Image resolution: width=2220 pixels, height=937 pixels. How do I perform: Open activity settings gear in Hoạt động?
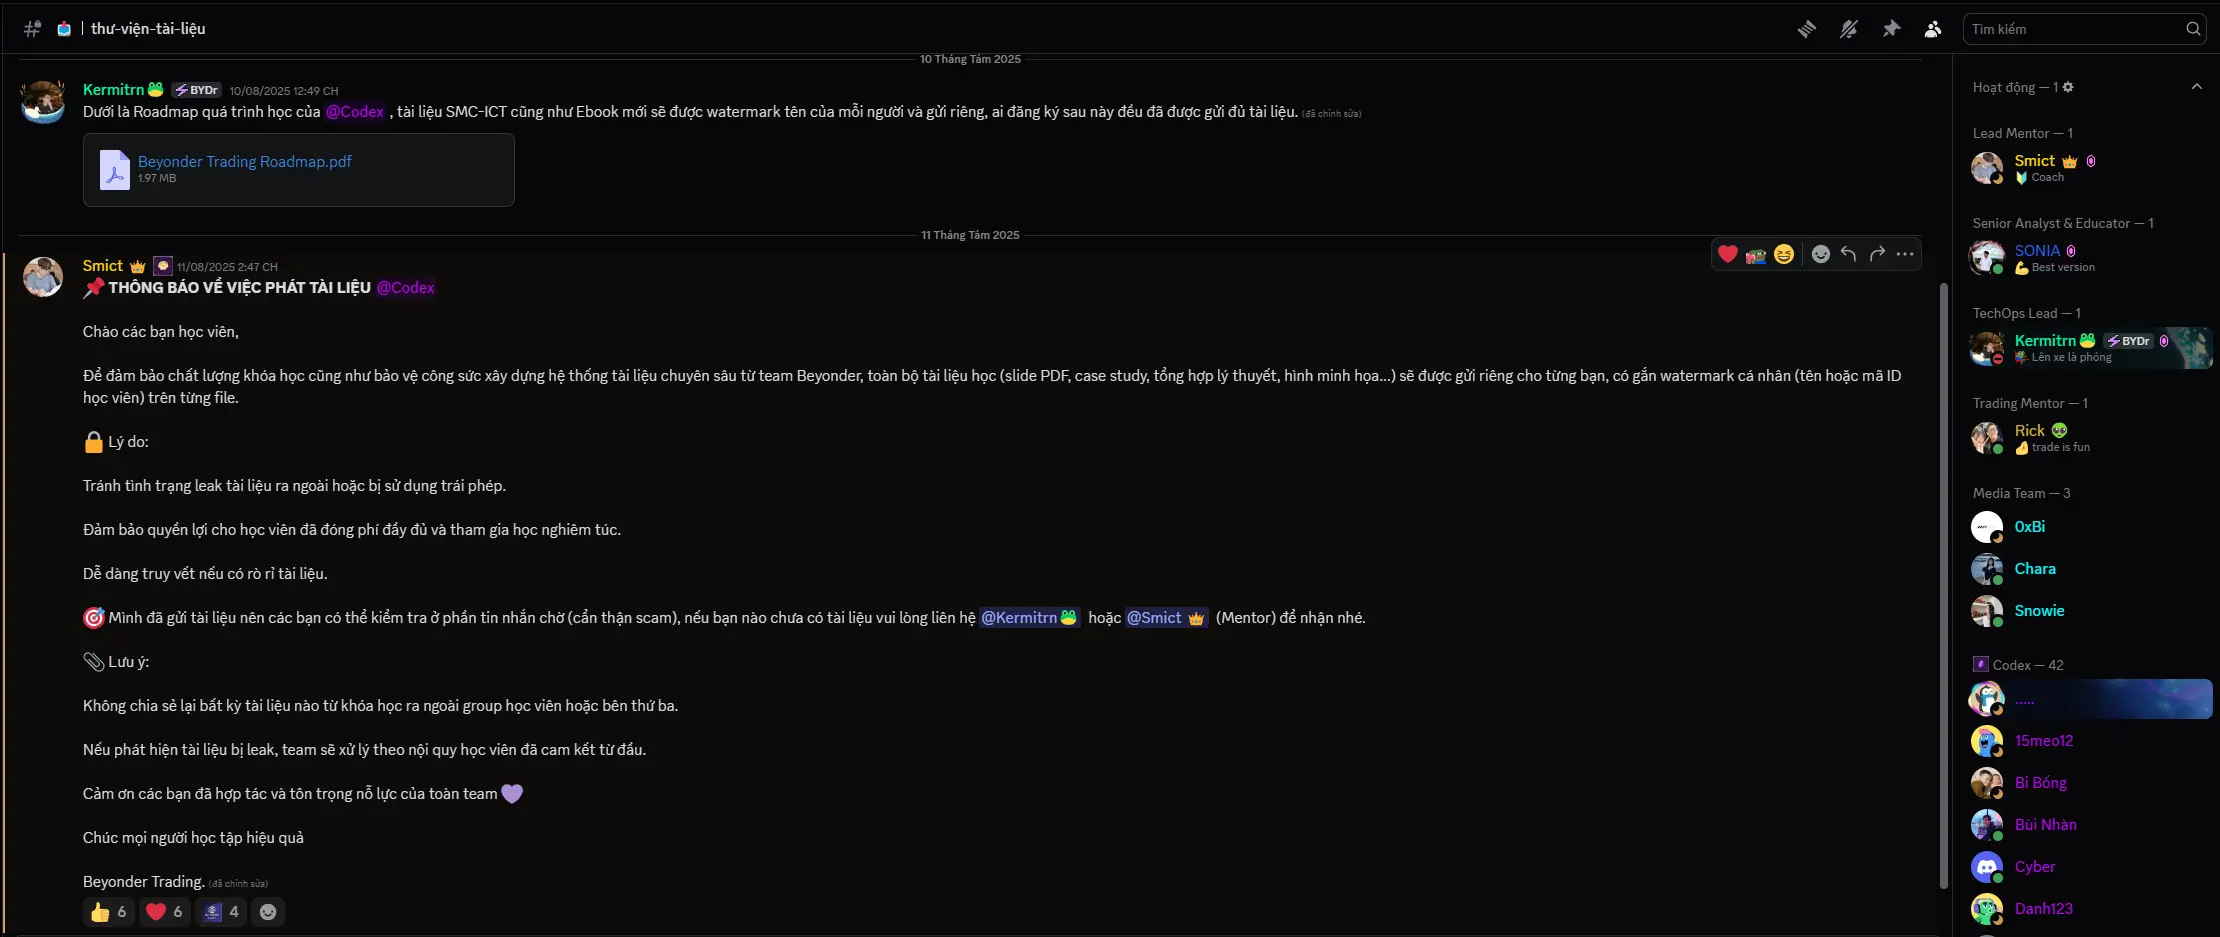[2068, 87]
